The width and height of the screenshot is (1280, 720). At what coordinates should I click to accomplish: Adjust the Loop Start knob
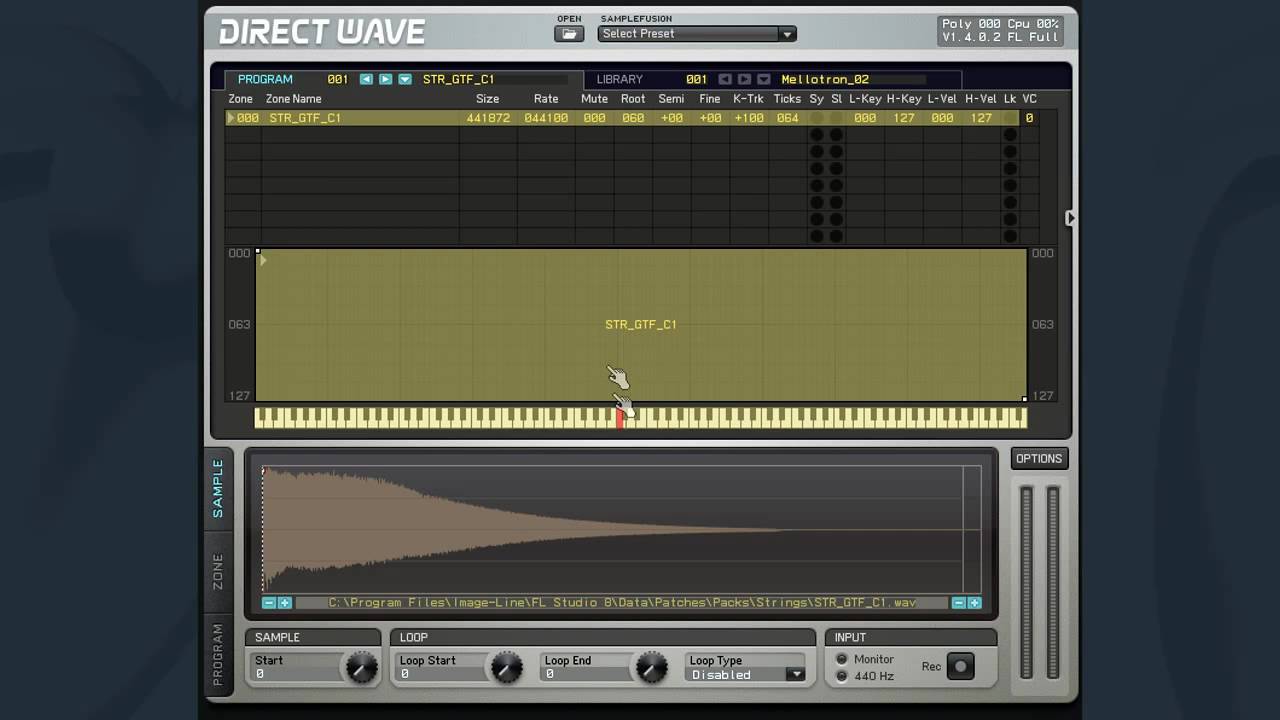click(x=506, y=667)
